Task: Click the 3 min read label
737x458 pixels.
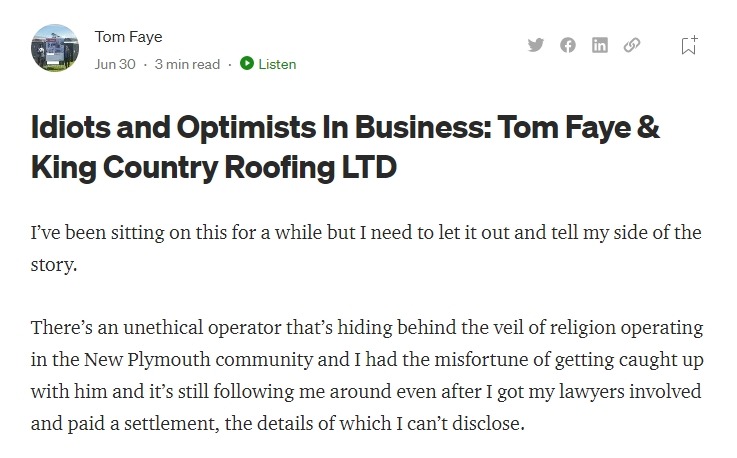Action: [x=187, y=64]
